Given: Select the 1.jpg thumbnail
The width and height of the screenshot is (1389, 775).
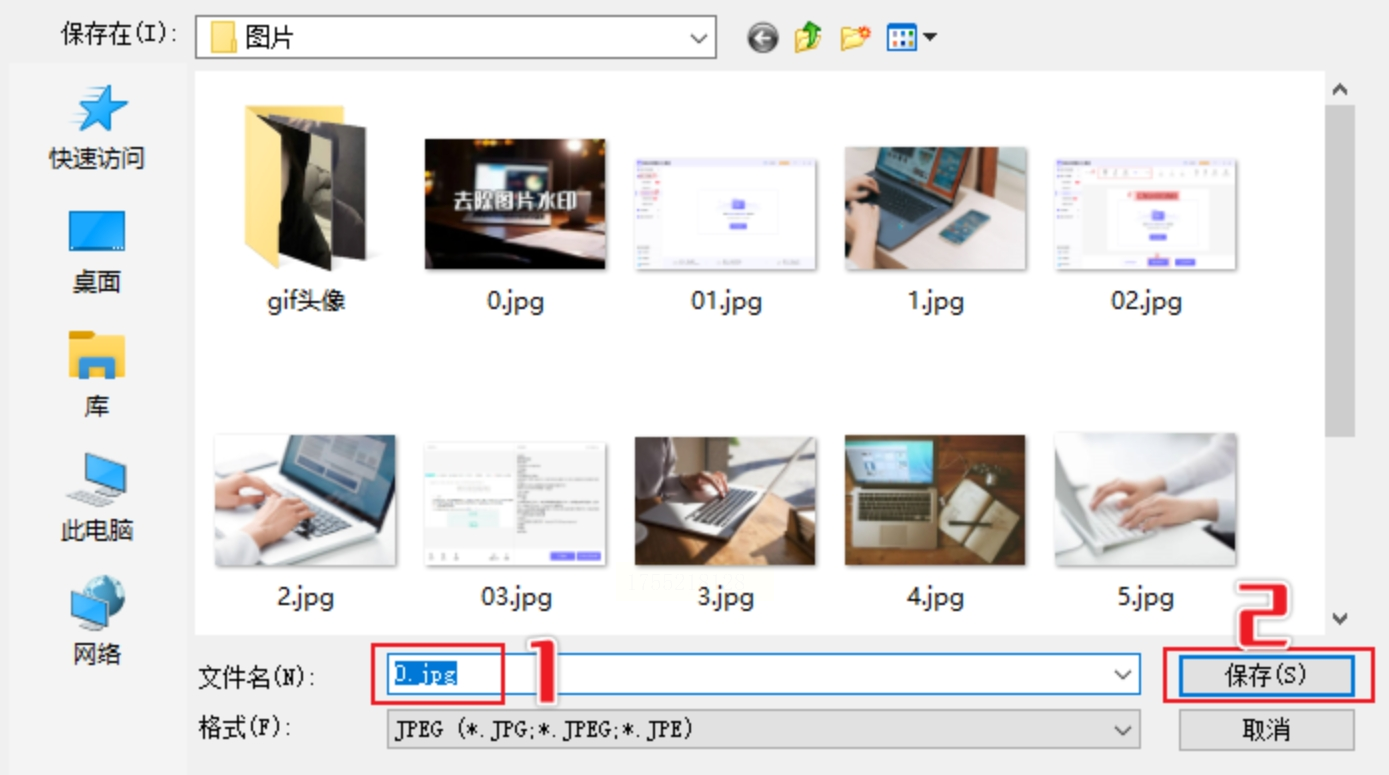Looking at the screenshot, I should [935, 208].
